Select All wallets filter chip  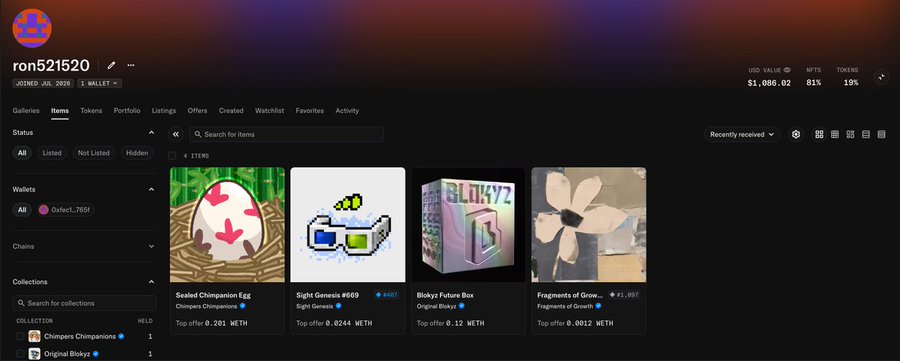click(x=22, y=210)
